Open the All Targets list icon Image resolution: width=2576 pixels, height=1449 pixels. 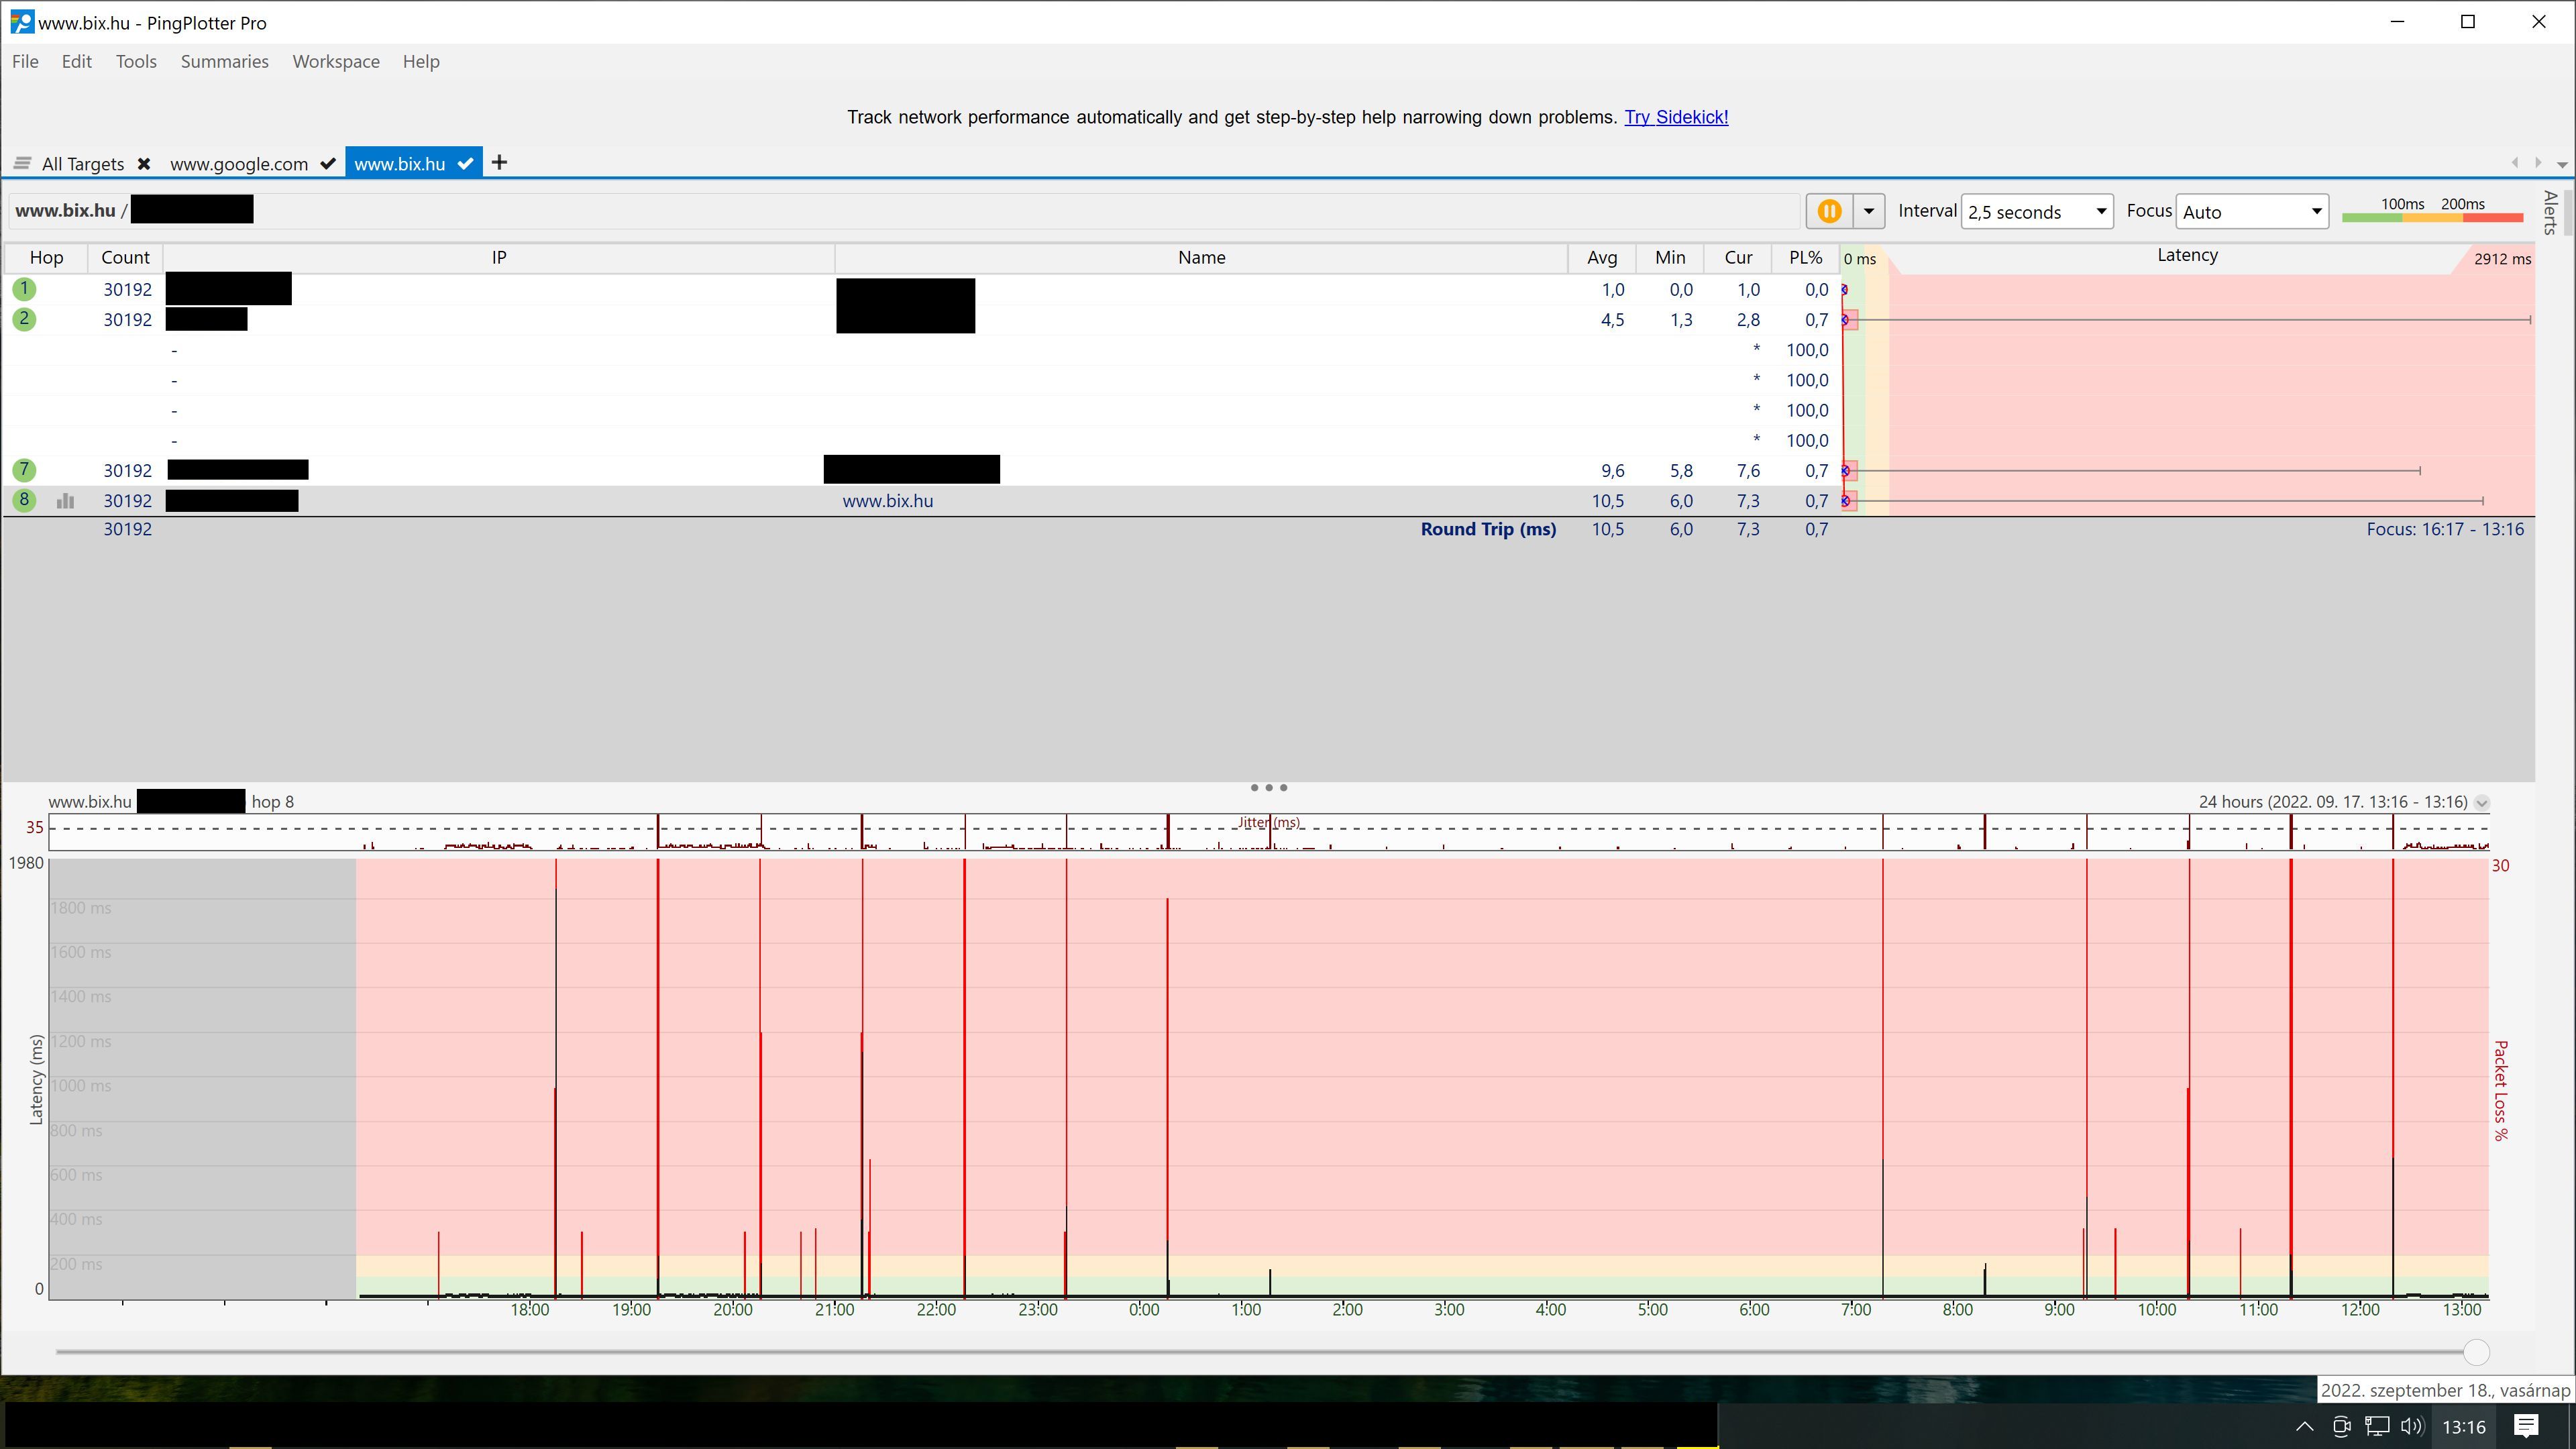(x=22, y=163)
